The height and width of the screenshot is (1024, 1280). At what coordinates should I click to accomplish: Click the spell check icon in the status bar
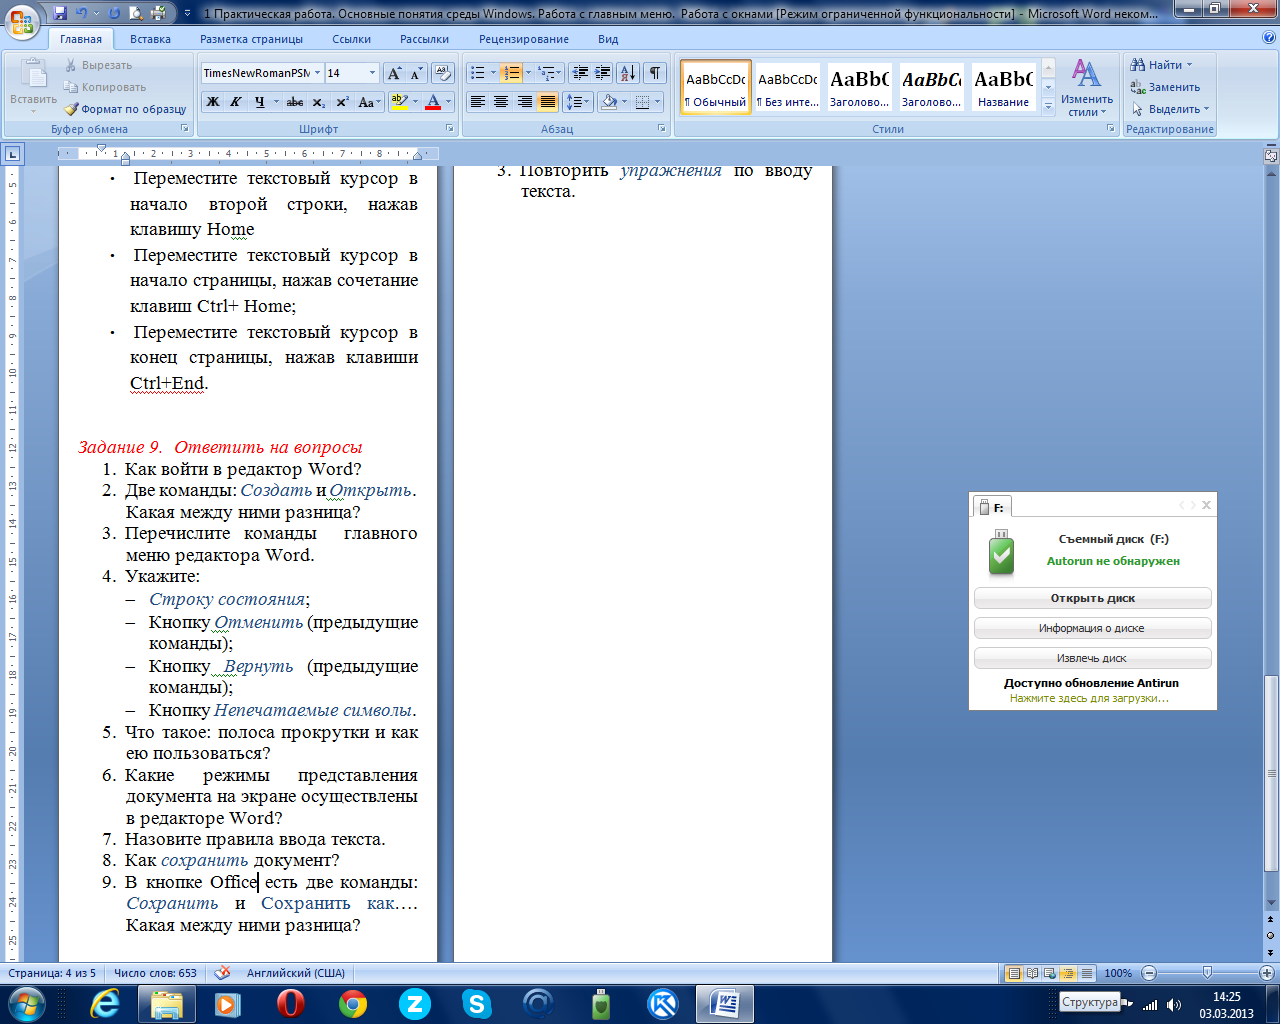223,973
